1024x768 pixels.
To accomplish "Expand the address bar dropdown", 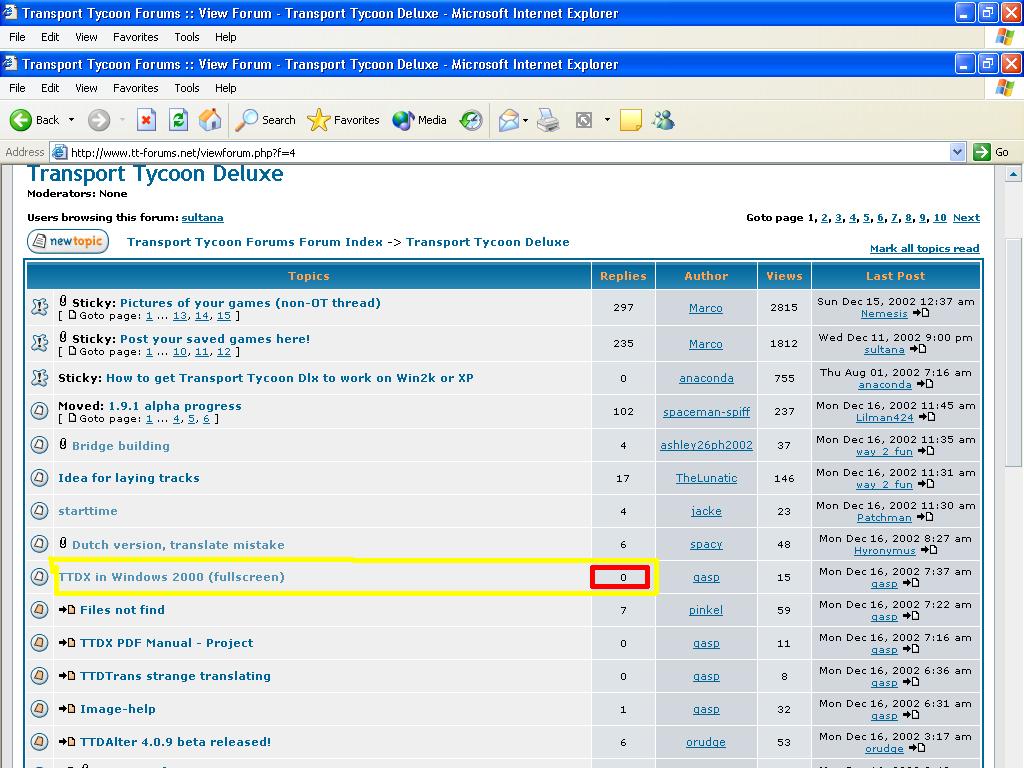I will click(x=957, y=152).
